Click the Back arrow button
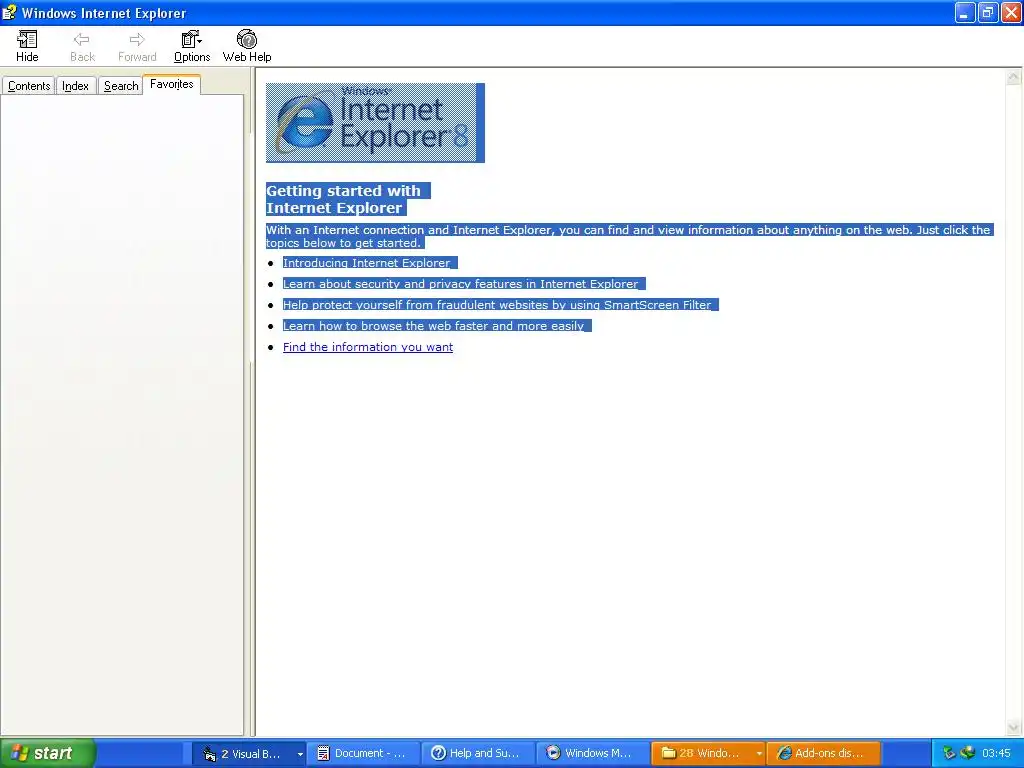 [82, 46]
